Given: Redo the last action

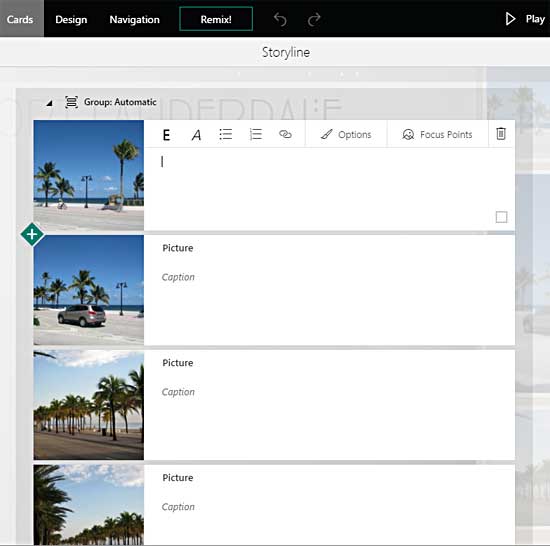Looking at the screenshot, I should point(314,19).
